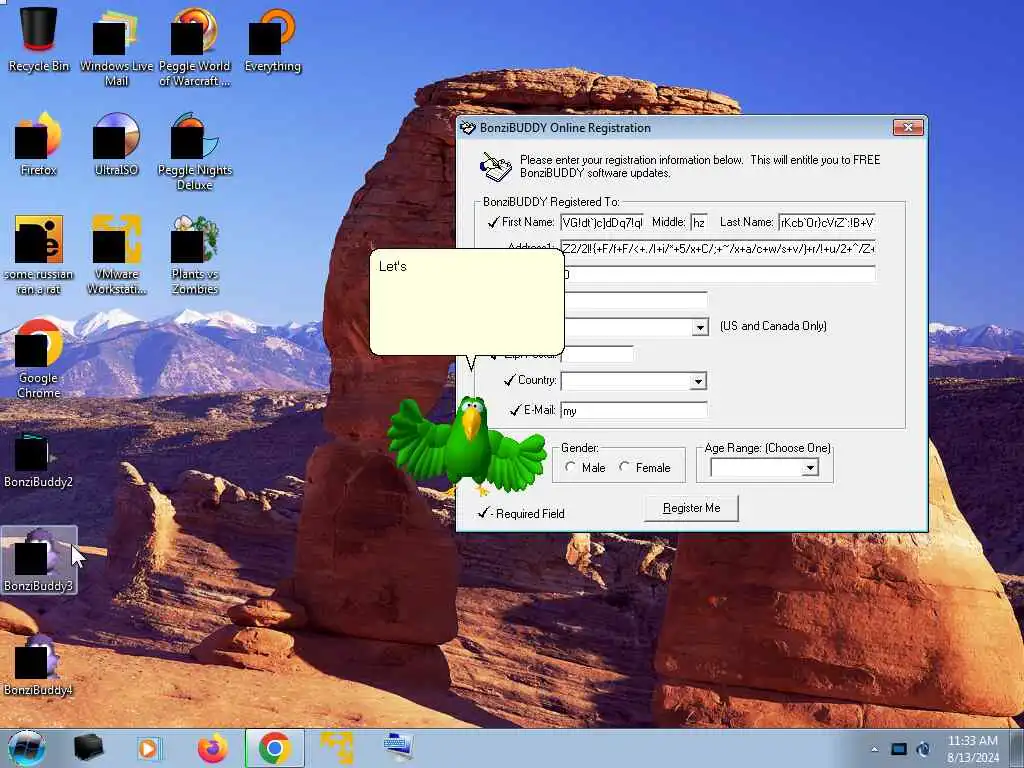The image size is (1024, 768).
Task: Click the Zip/Postal input field
Action: coord(597,354)
